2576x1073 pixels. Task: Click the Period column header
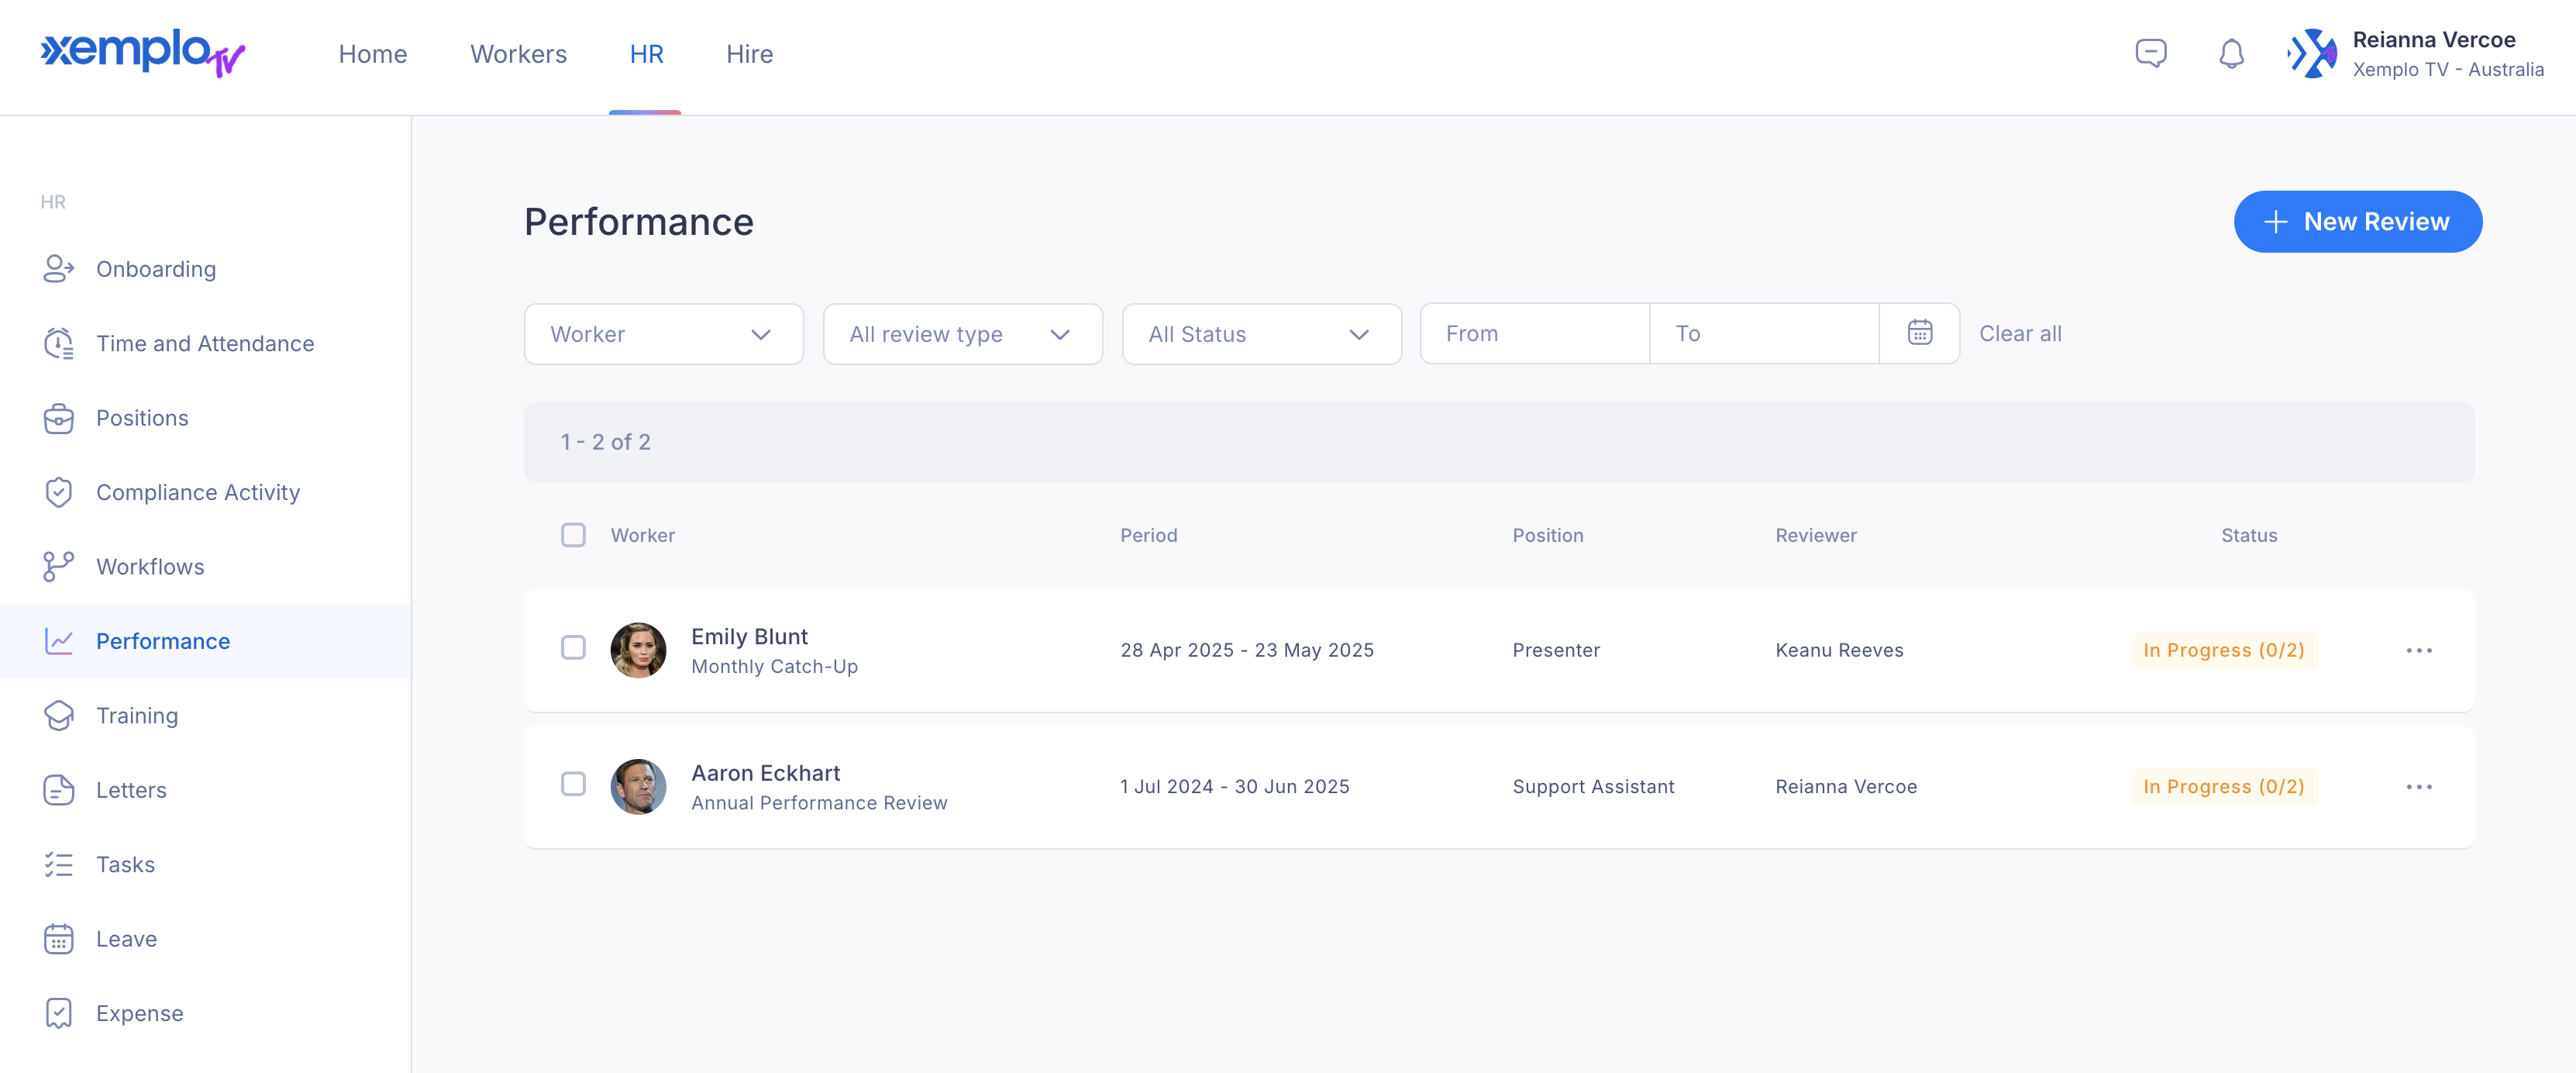[1148, 535]
